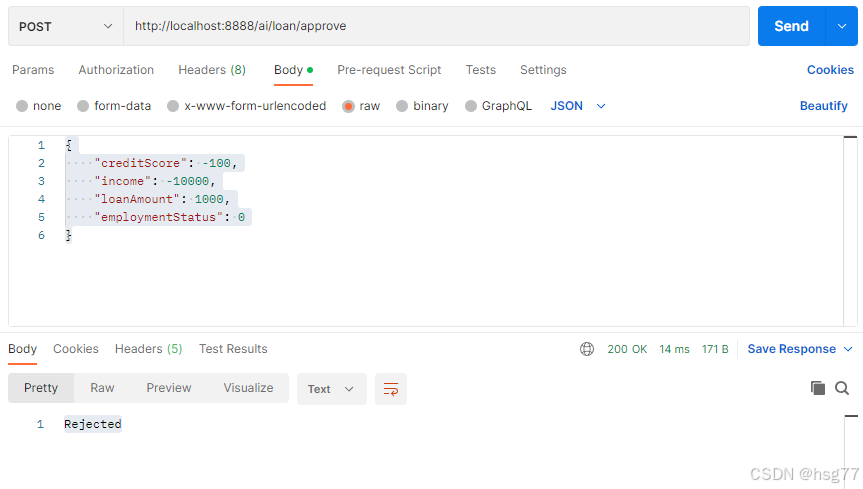Select the raw body radio button

pos(348,106)
